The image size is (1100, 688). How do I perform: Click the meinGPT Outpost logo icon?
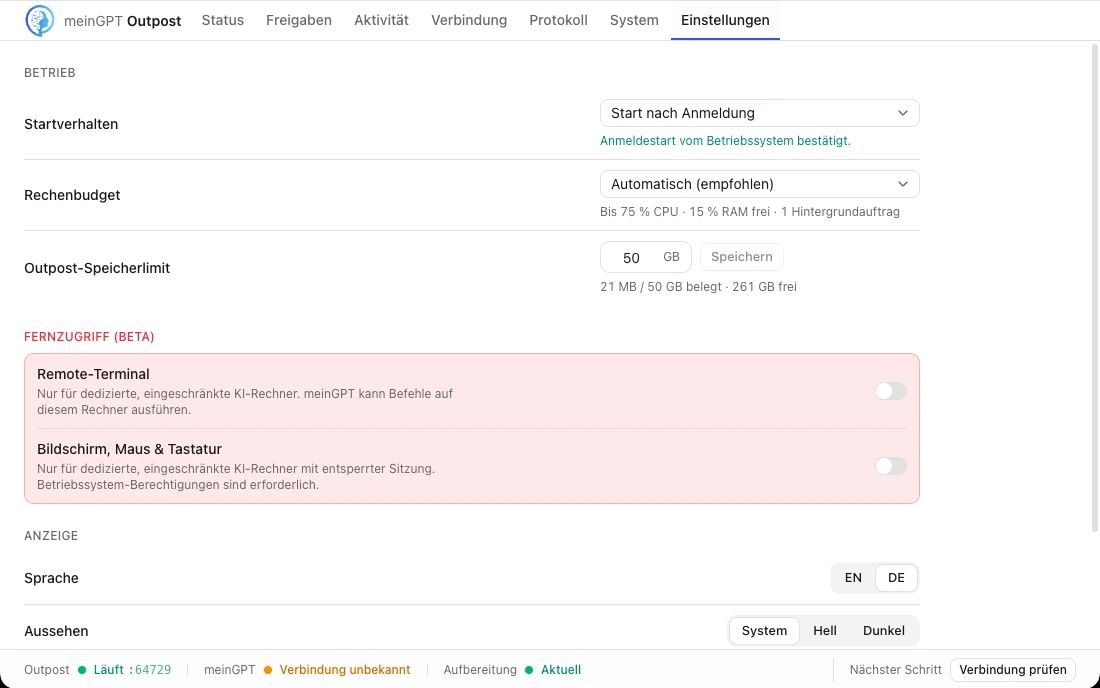point(40,20)
